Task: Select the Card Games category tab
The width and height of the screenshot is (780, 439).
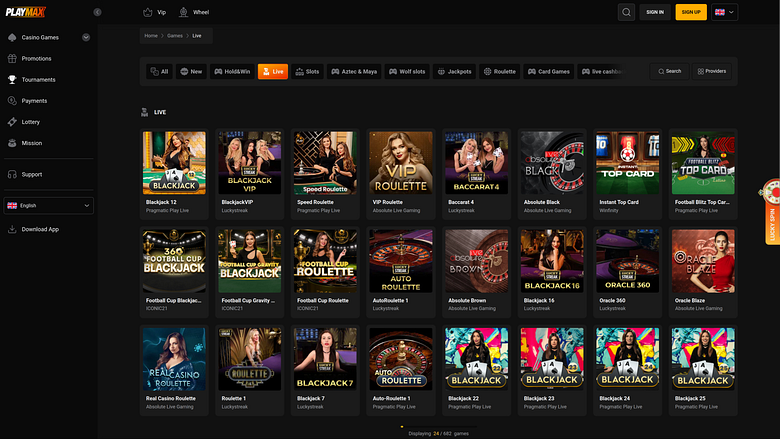Action: [x=549, y=72]
